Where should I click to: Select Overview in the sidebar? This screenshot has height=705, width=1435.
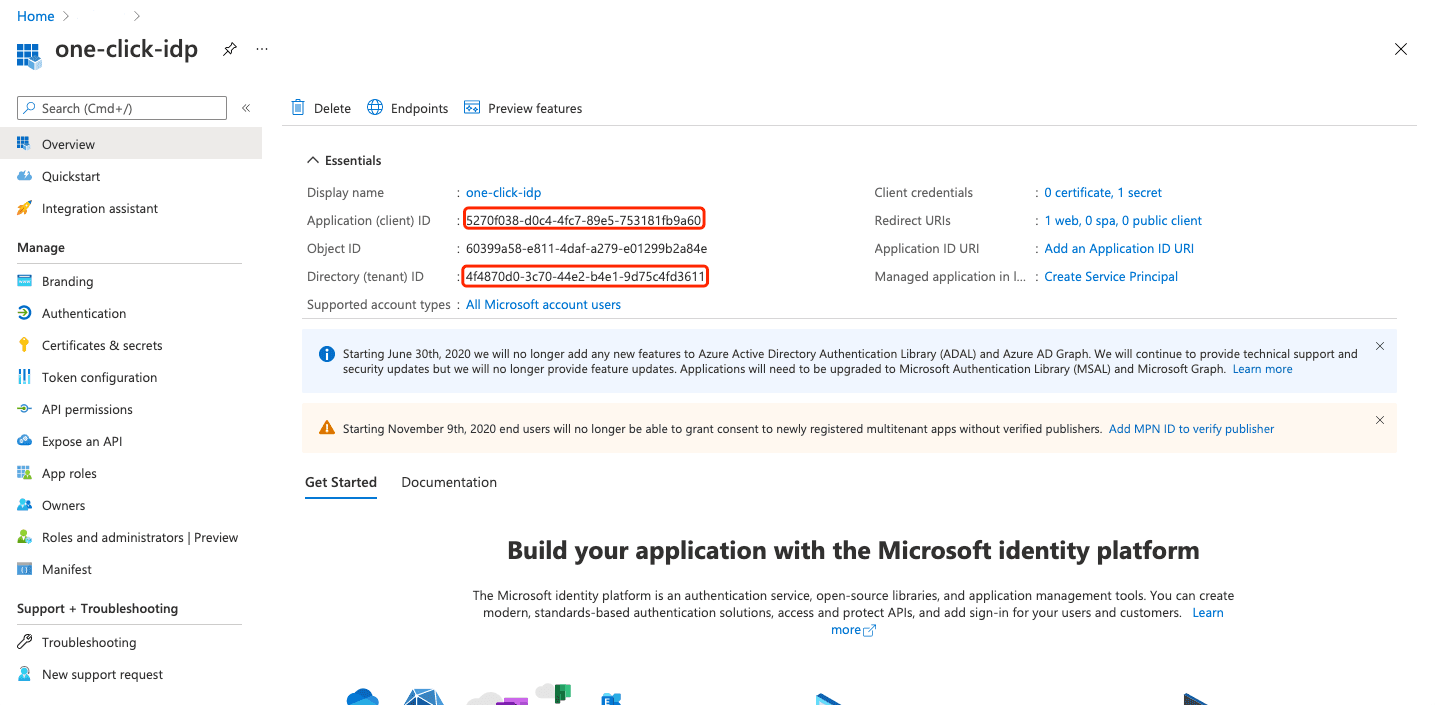coord(131,144)
